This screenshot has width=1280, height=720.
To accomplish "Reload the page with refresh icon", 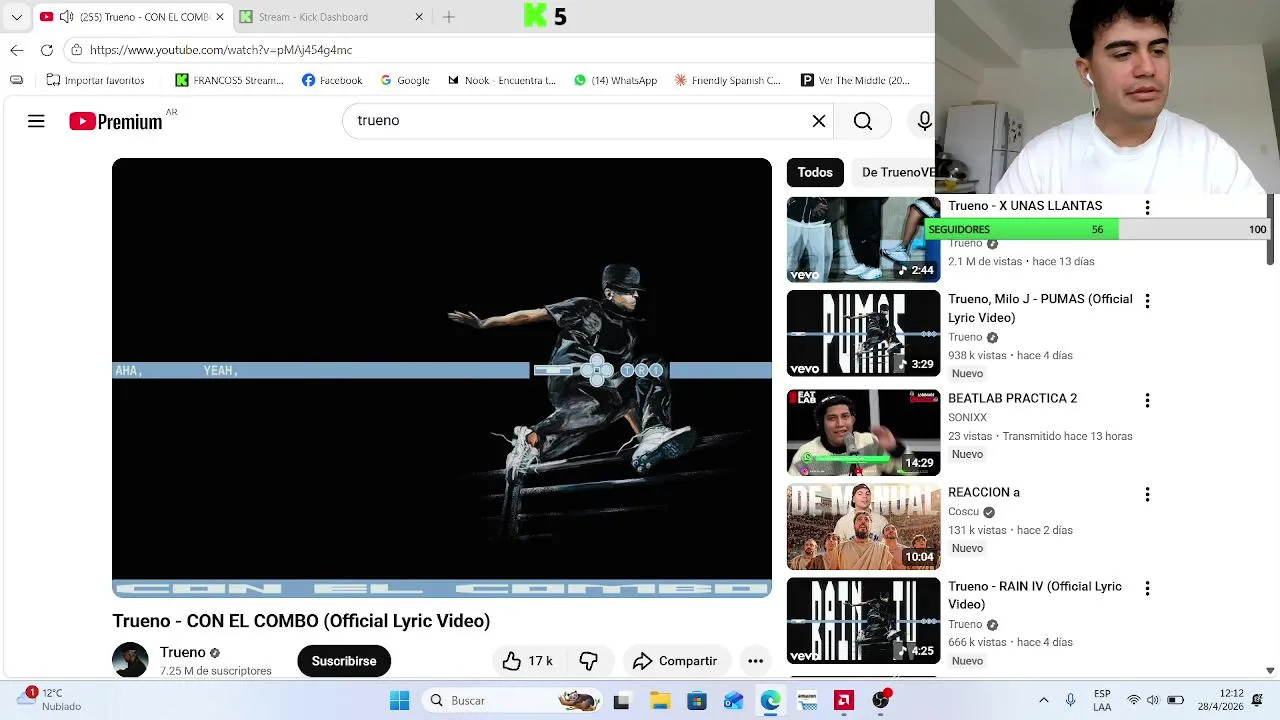I will (47, 50).
